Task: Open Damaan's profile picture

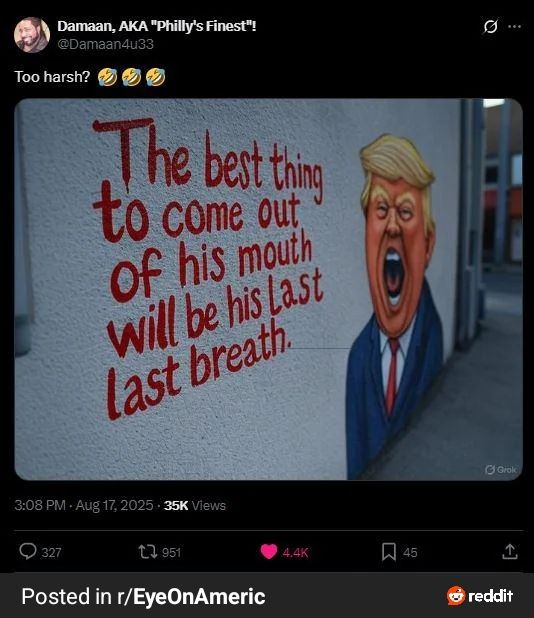Action: tap(32, 35)
